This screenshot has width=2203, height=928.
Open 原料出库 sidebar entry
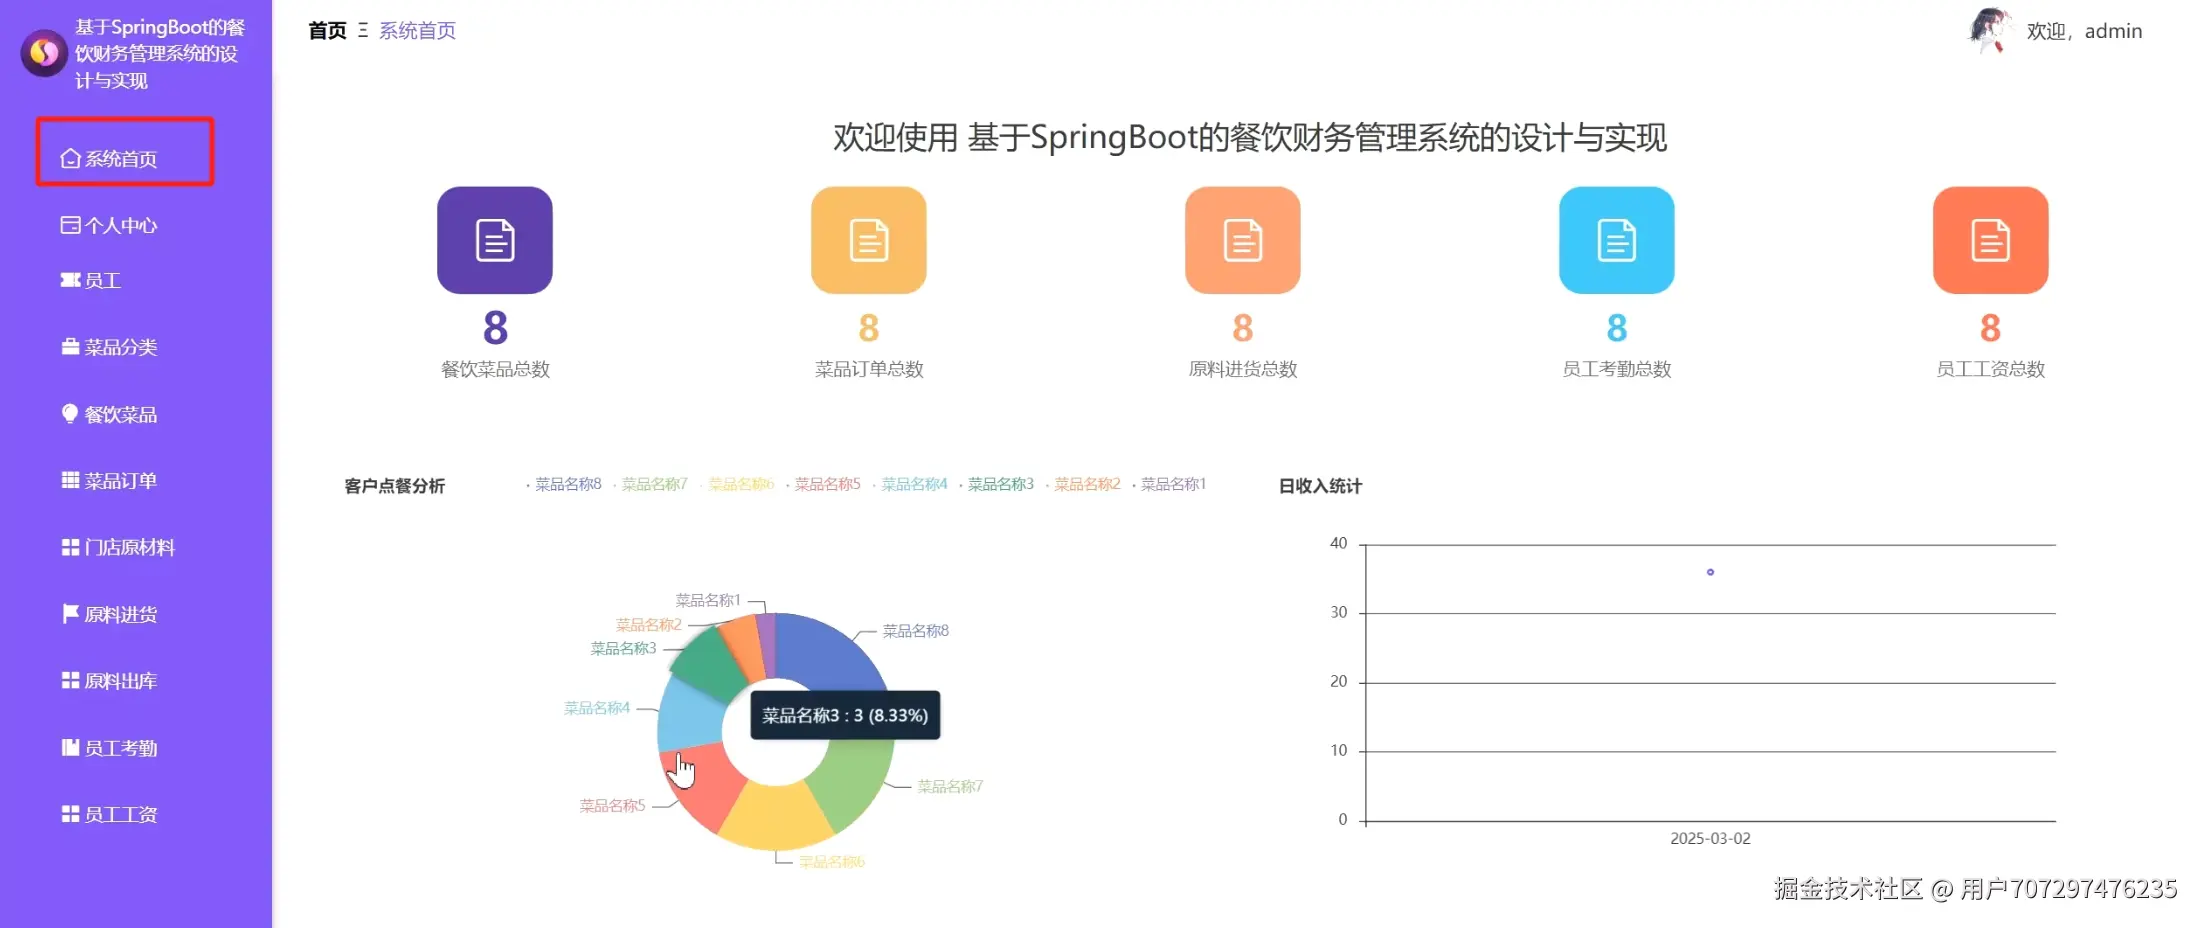(x=120, y=681)
